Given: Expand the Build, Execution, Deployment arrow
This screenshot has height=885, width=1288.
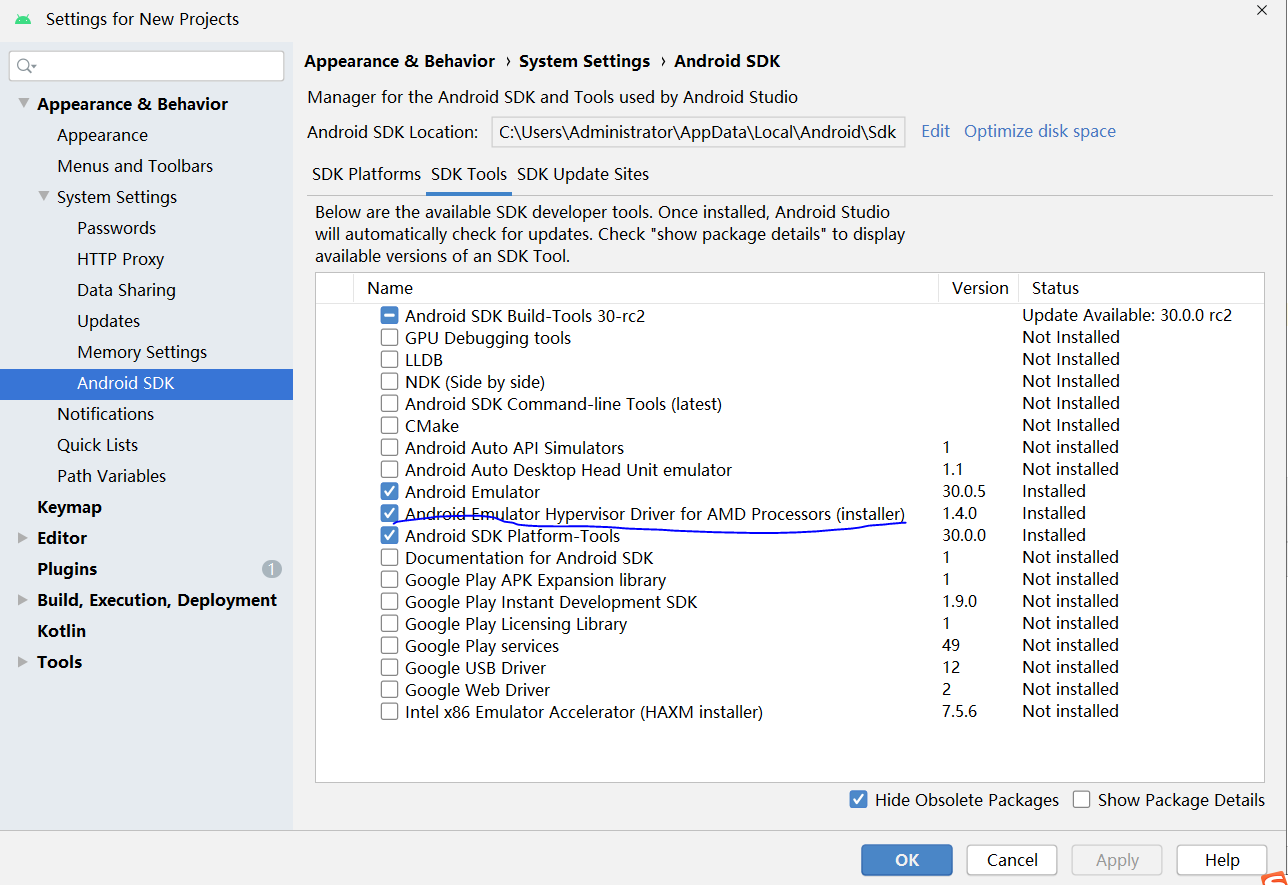Looking at the screenshot, I should [x=23, y=600].
